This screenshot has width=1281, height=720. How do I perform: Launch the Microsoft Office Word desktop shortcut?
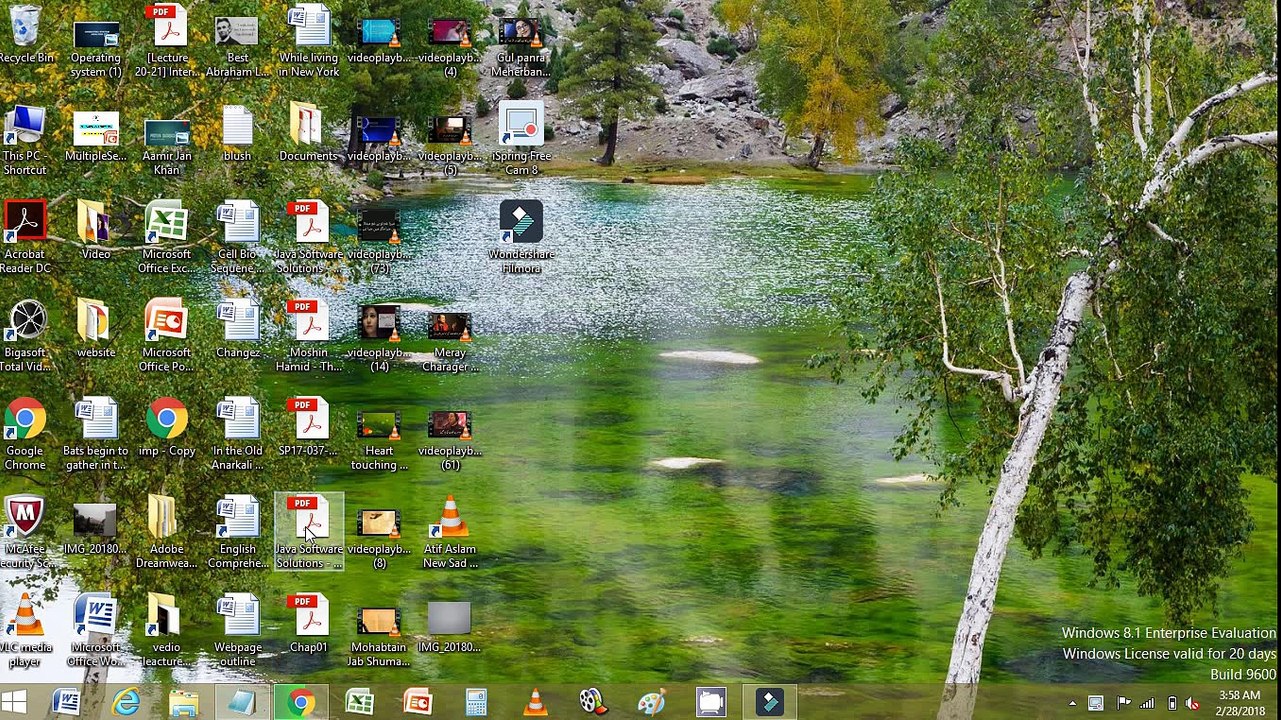(96, 631)
